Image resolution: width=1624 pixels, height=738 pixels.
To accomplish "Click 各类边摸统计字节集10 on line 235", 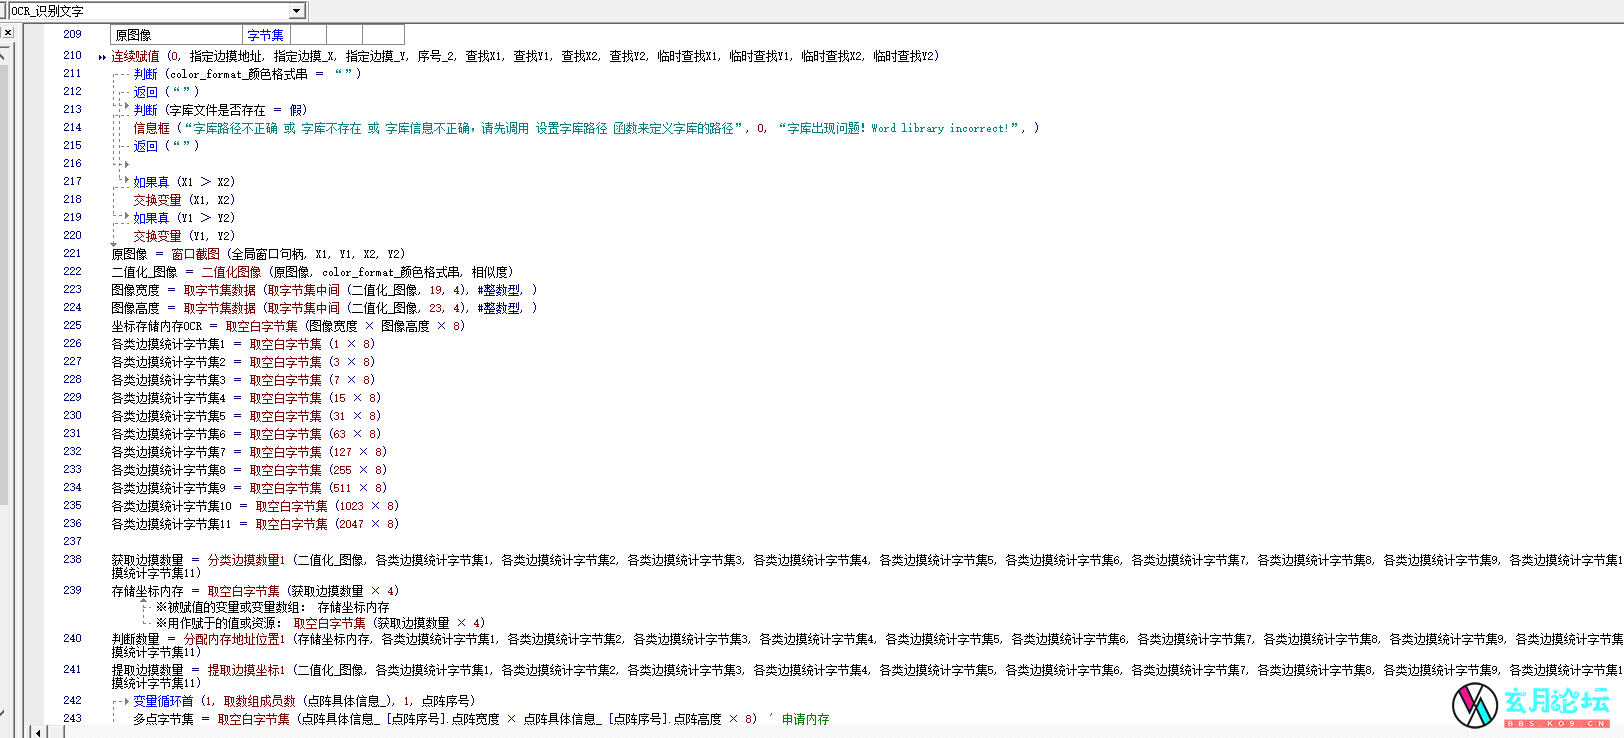I will tap(172, 506).
